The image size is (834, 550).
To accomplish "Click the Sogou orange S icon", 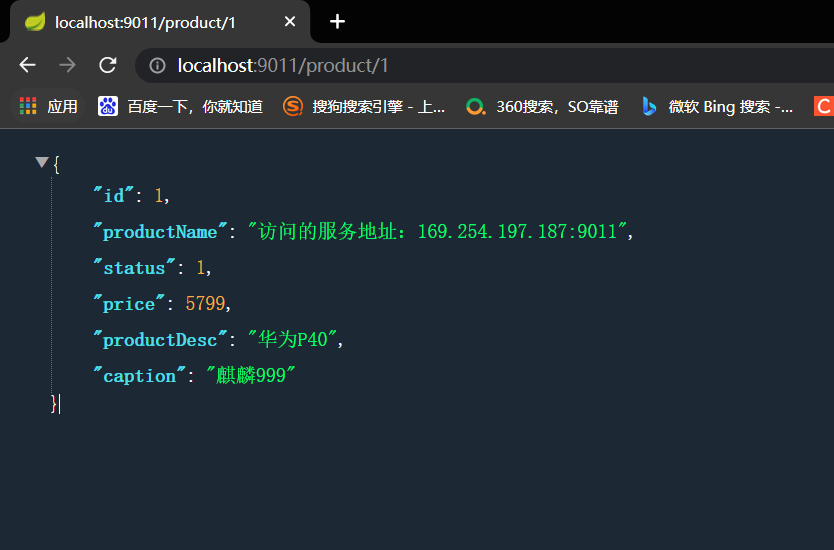I will click(293, 106).
